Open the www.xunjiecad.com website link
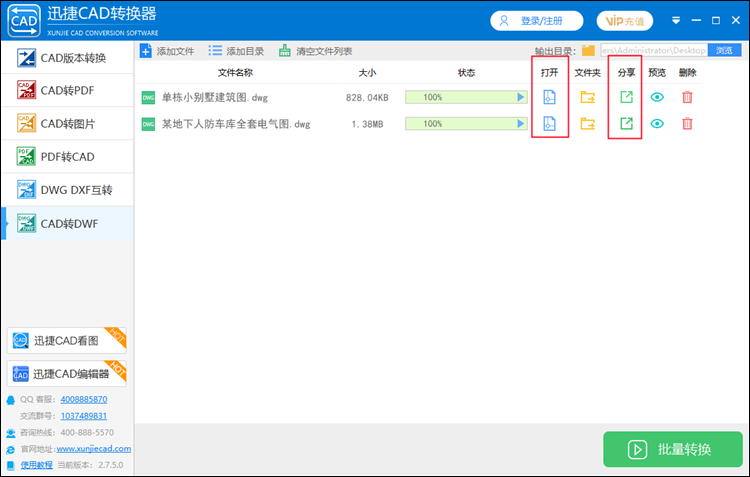 coord(94,449)
